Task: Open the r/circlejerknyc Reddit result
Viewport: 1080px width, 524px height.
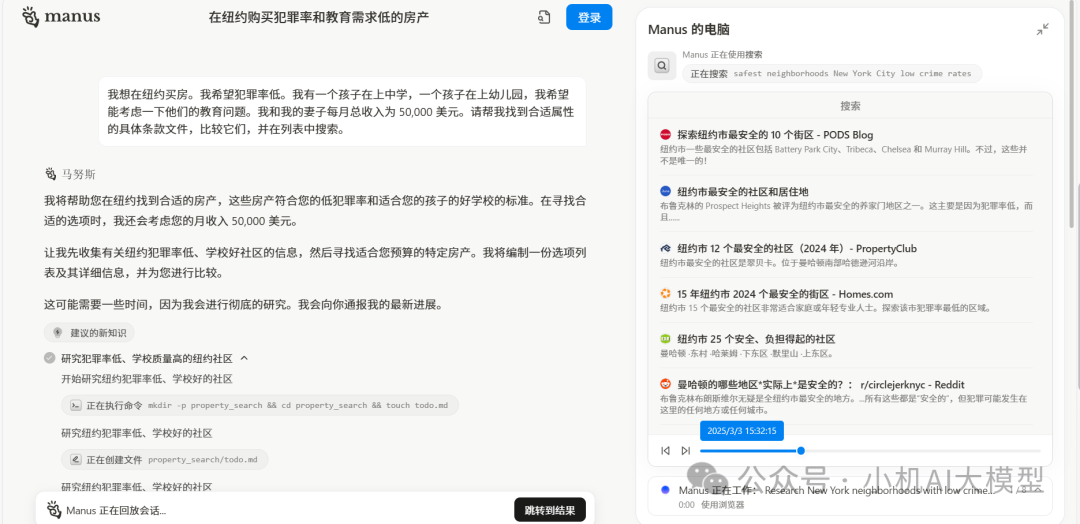Action: point(820,384)
